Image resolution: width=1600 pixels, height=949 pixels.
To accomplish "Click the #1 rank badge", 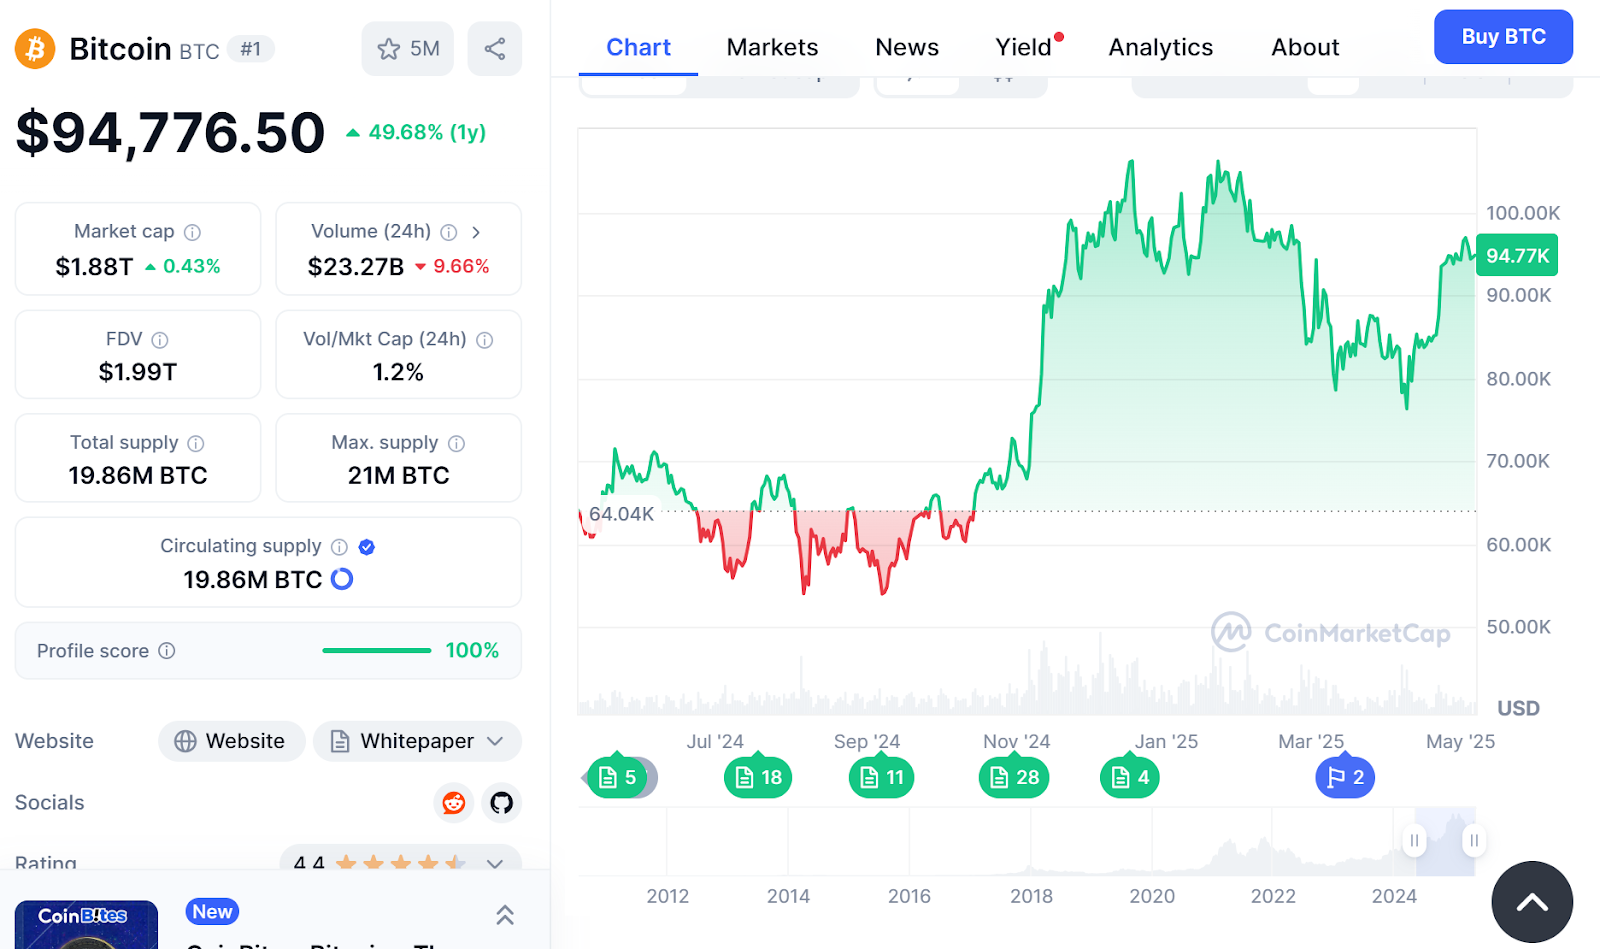I will [251, 48].
